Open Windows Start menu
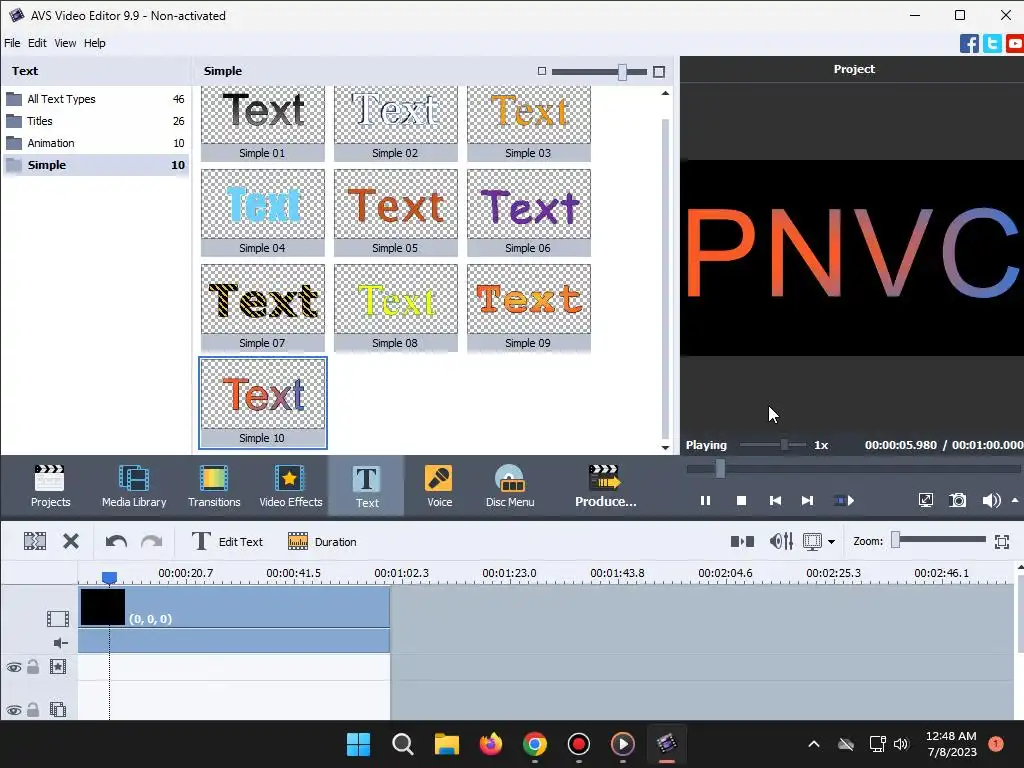Image resolution: width=1024 pixels, height=768 pixels. click(x=358, y=744)
